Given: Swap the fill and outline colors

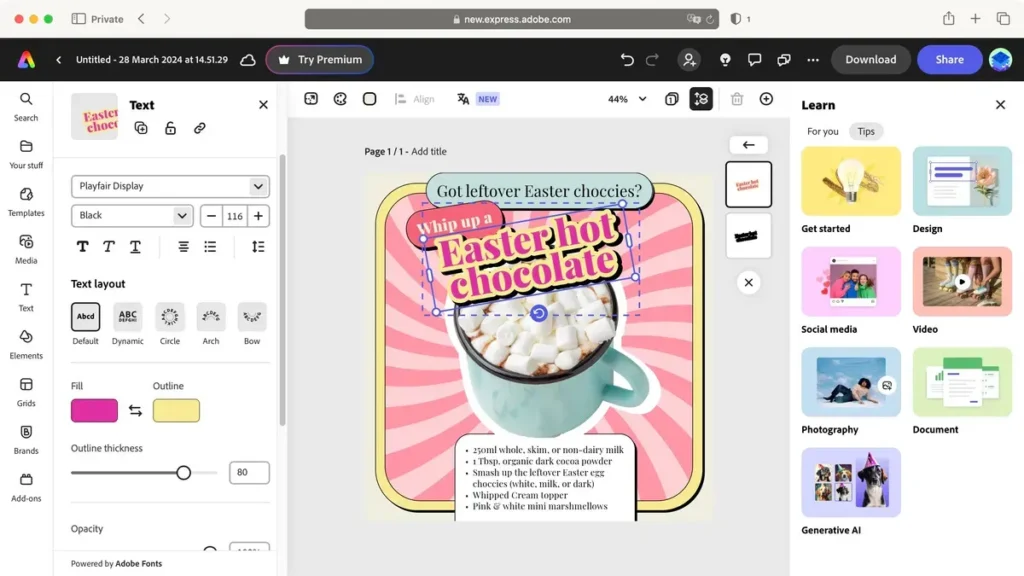Looking at the screenshot, I should click(135, 411).
